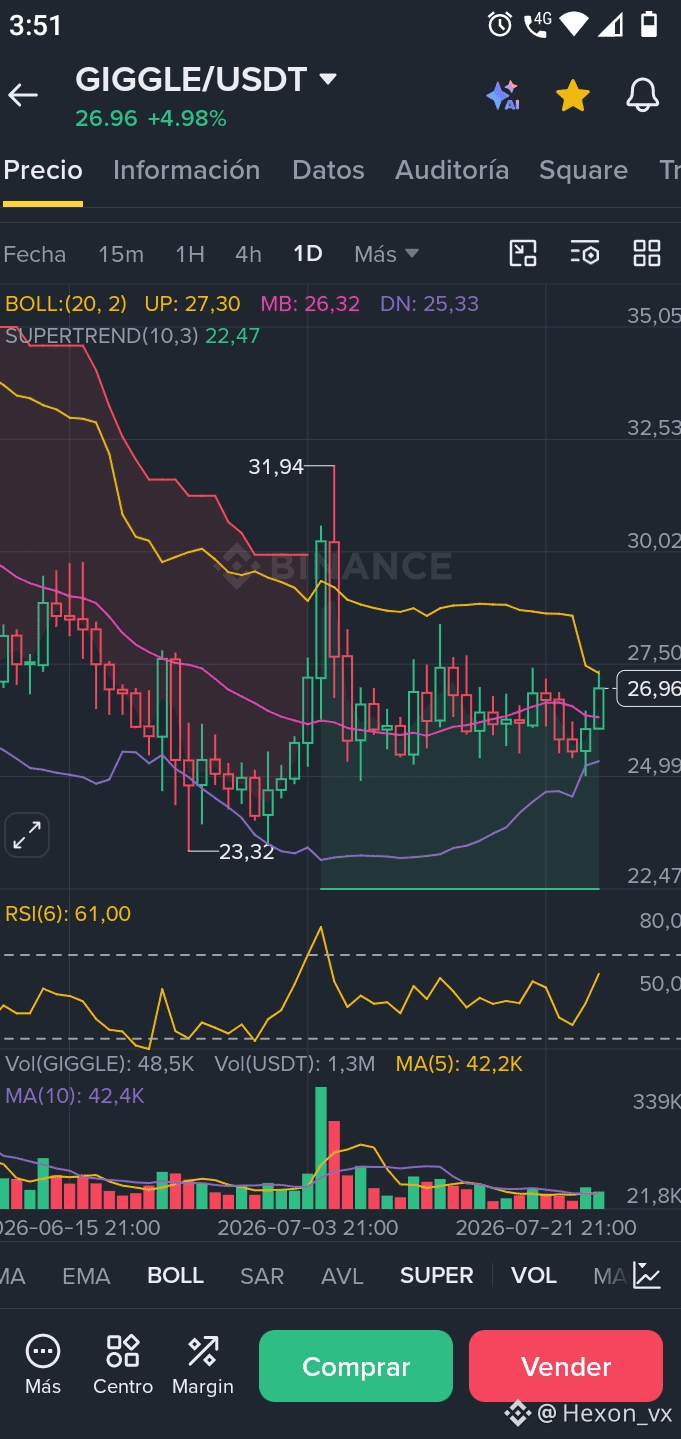Open the Más menu in bottom bar

coord(43,1365)
